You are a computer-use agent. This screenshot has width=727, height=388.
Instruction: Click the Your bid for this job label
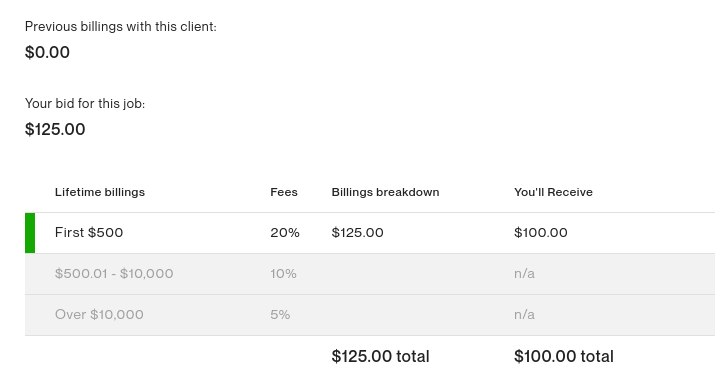pos(85,103)
